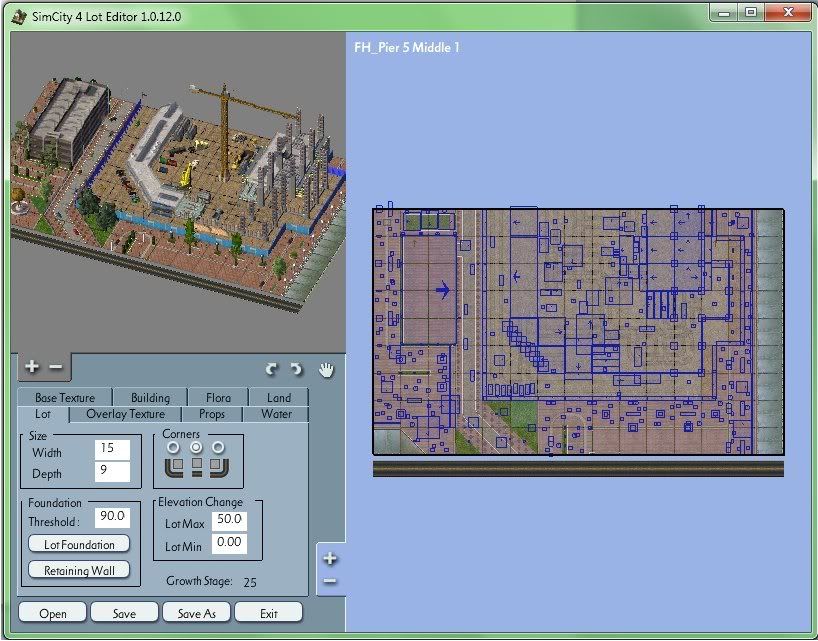This screenshot has height=641, width=818.
Task: Zoom out the lot plan view
Action: coord(330,580)
